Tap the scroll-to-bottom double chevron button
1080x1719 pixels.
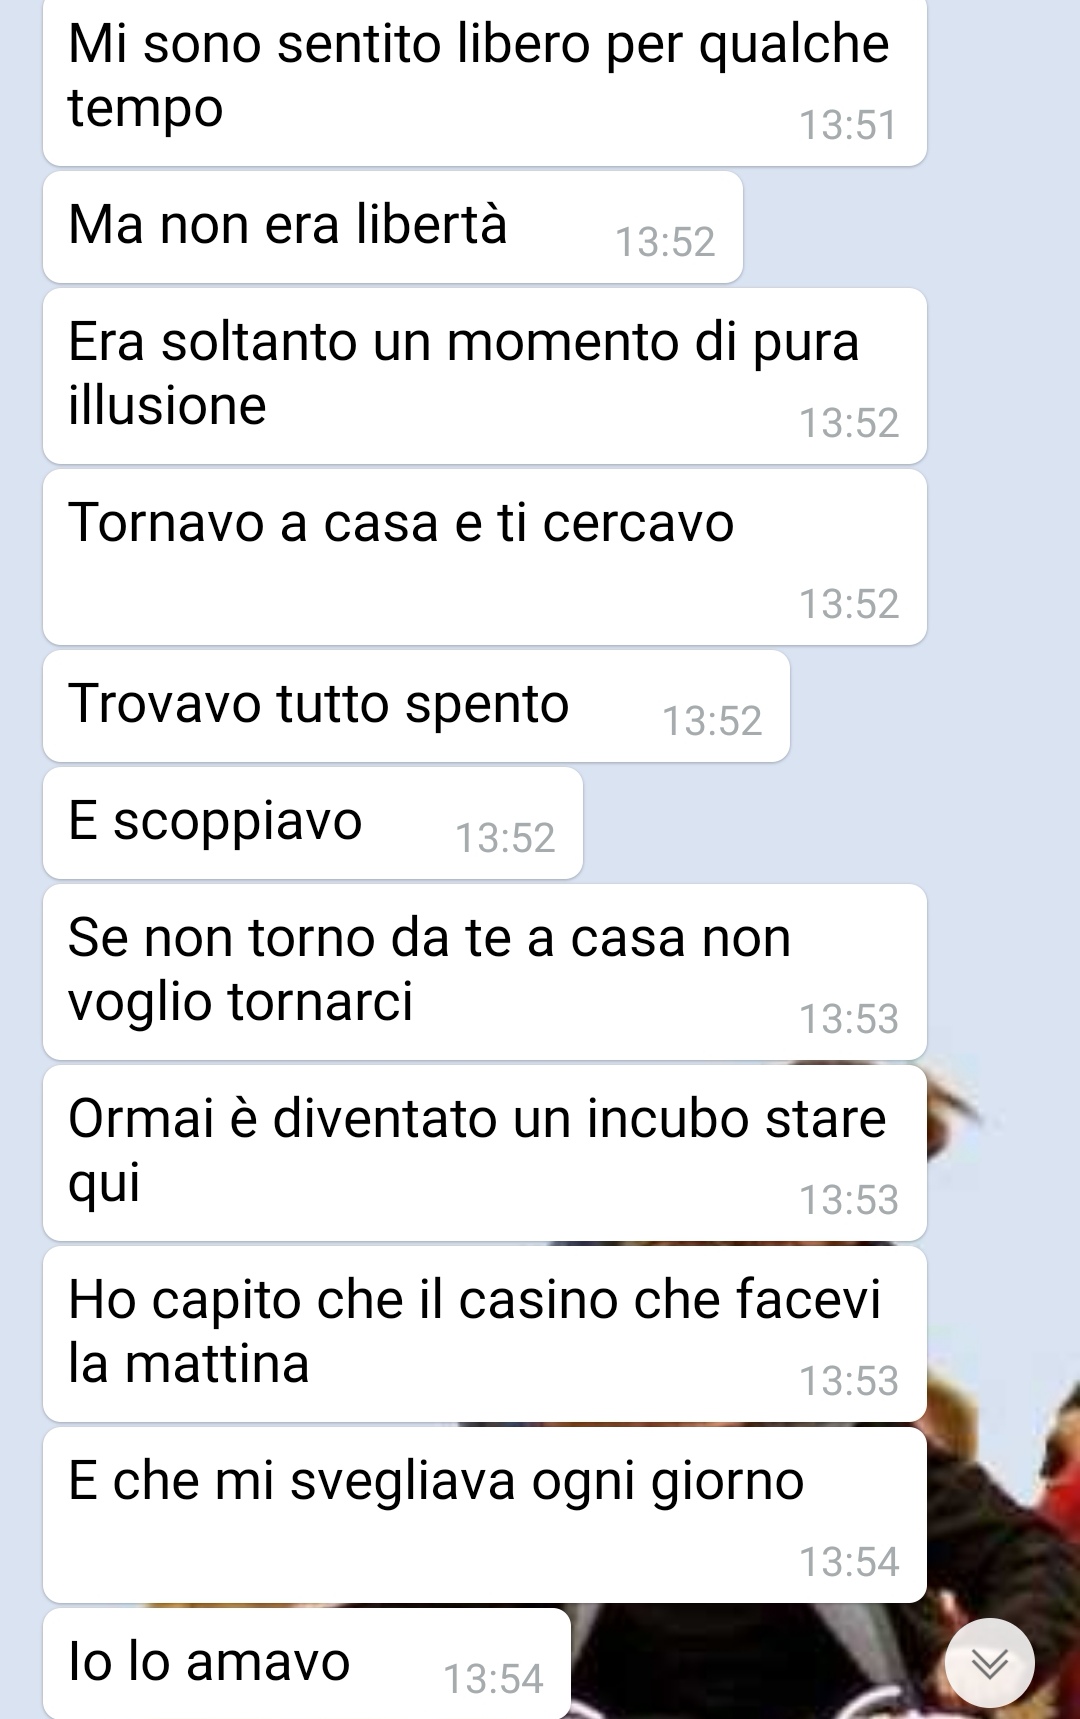(989, 1662)
